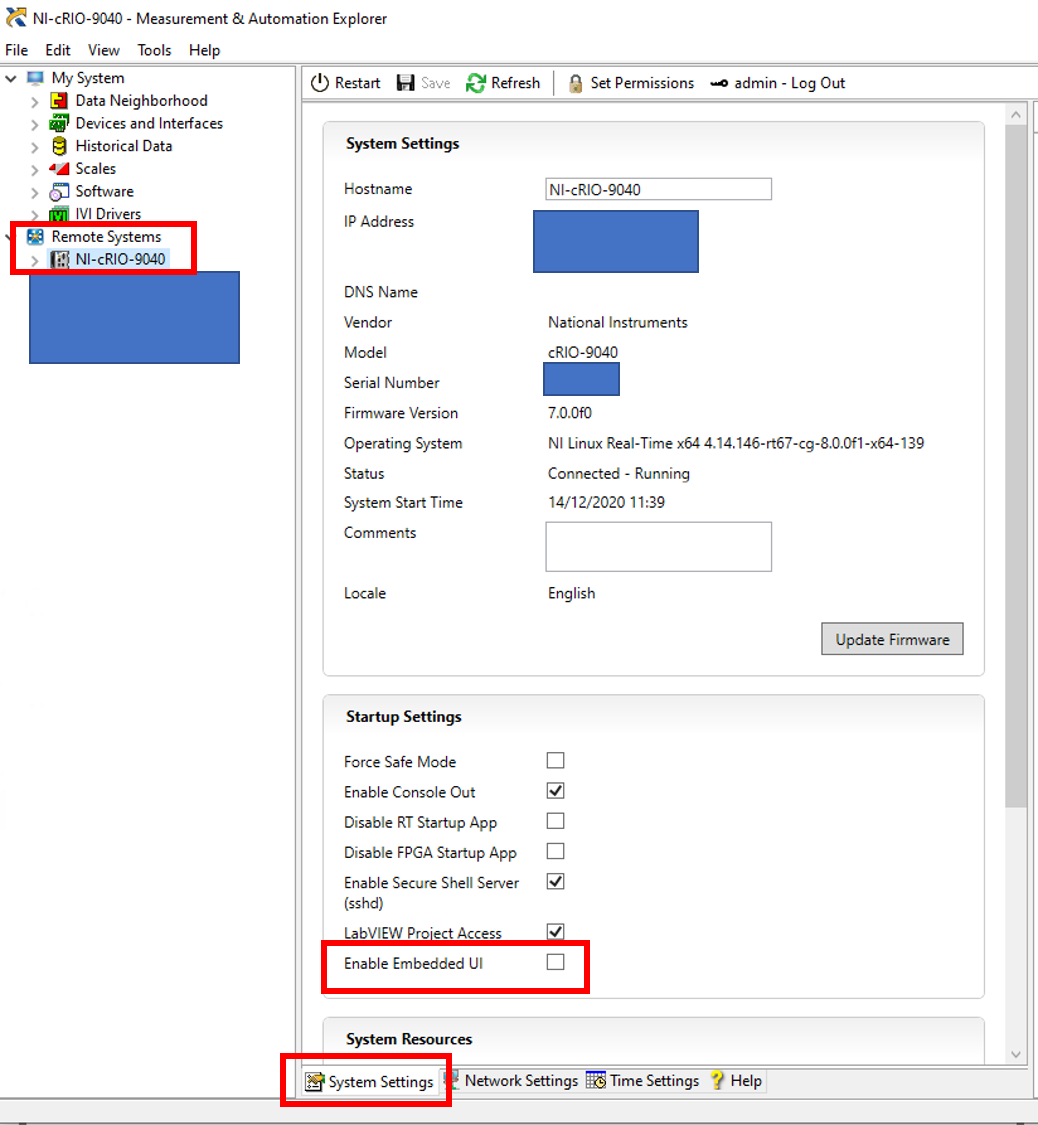Click the Refresh toolbar button label
This screenshot has height=1125, width=1038.
[516, 83]
